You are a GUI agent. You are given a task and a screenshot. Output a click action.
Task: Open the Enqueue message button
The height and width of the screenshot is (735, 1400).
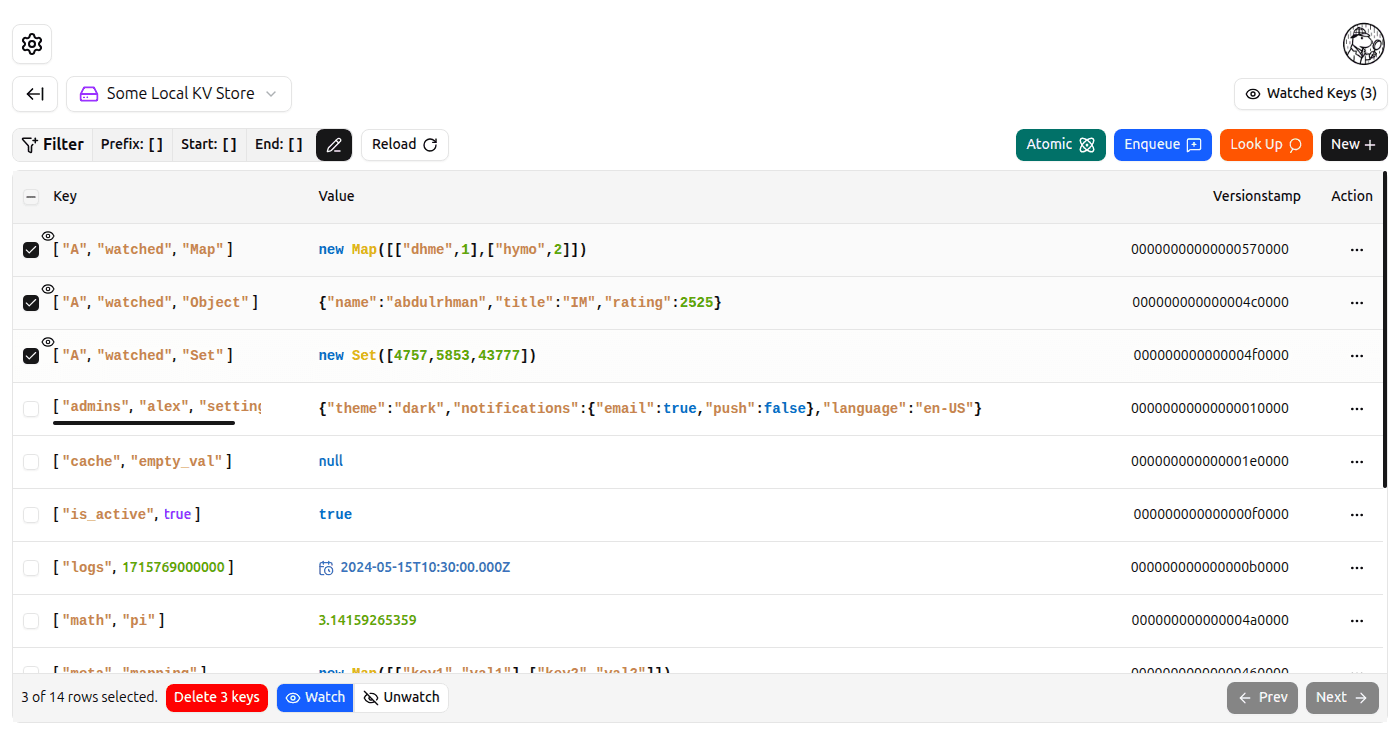[x=1163, y=145]
